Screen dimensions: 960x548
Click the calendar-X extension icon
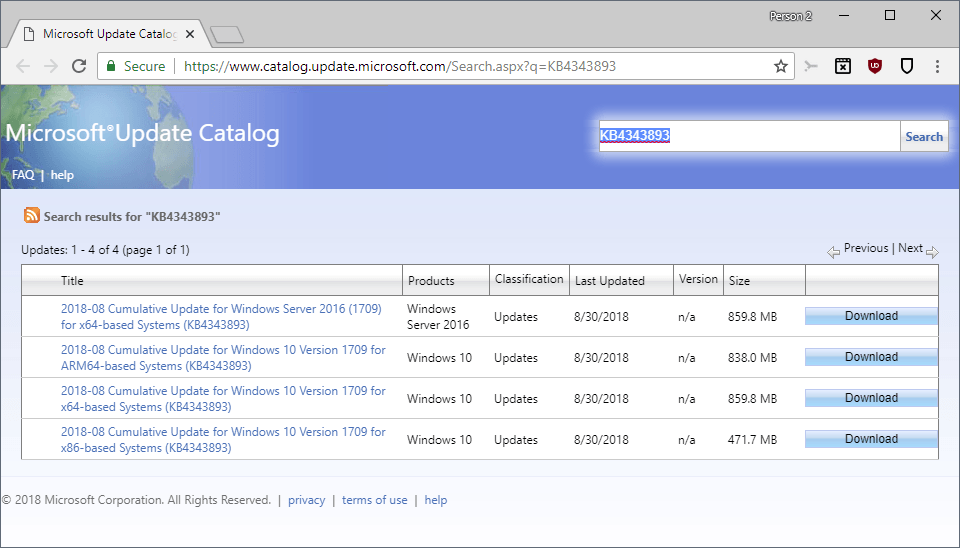843,66
